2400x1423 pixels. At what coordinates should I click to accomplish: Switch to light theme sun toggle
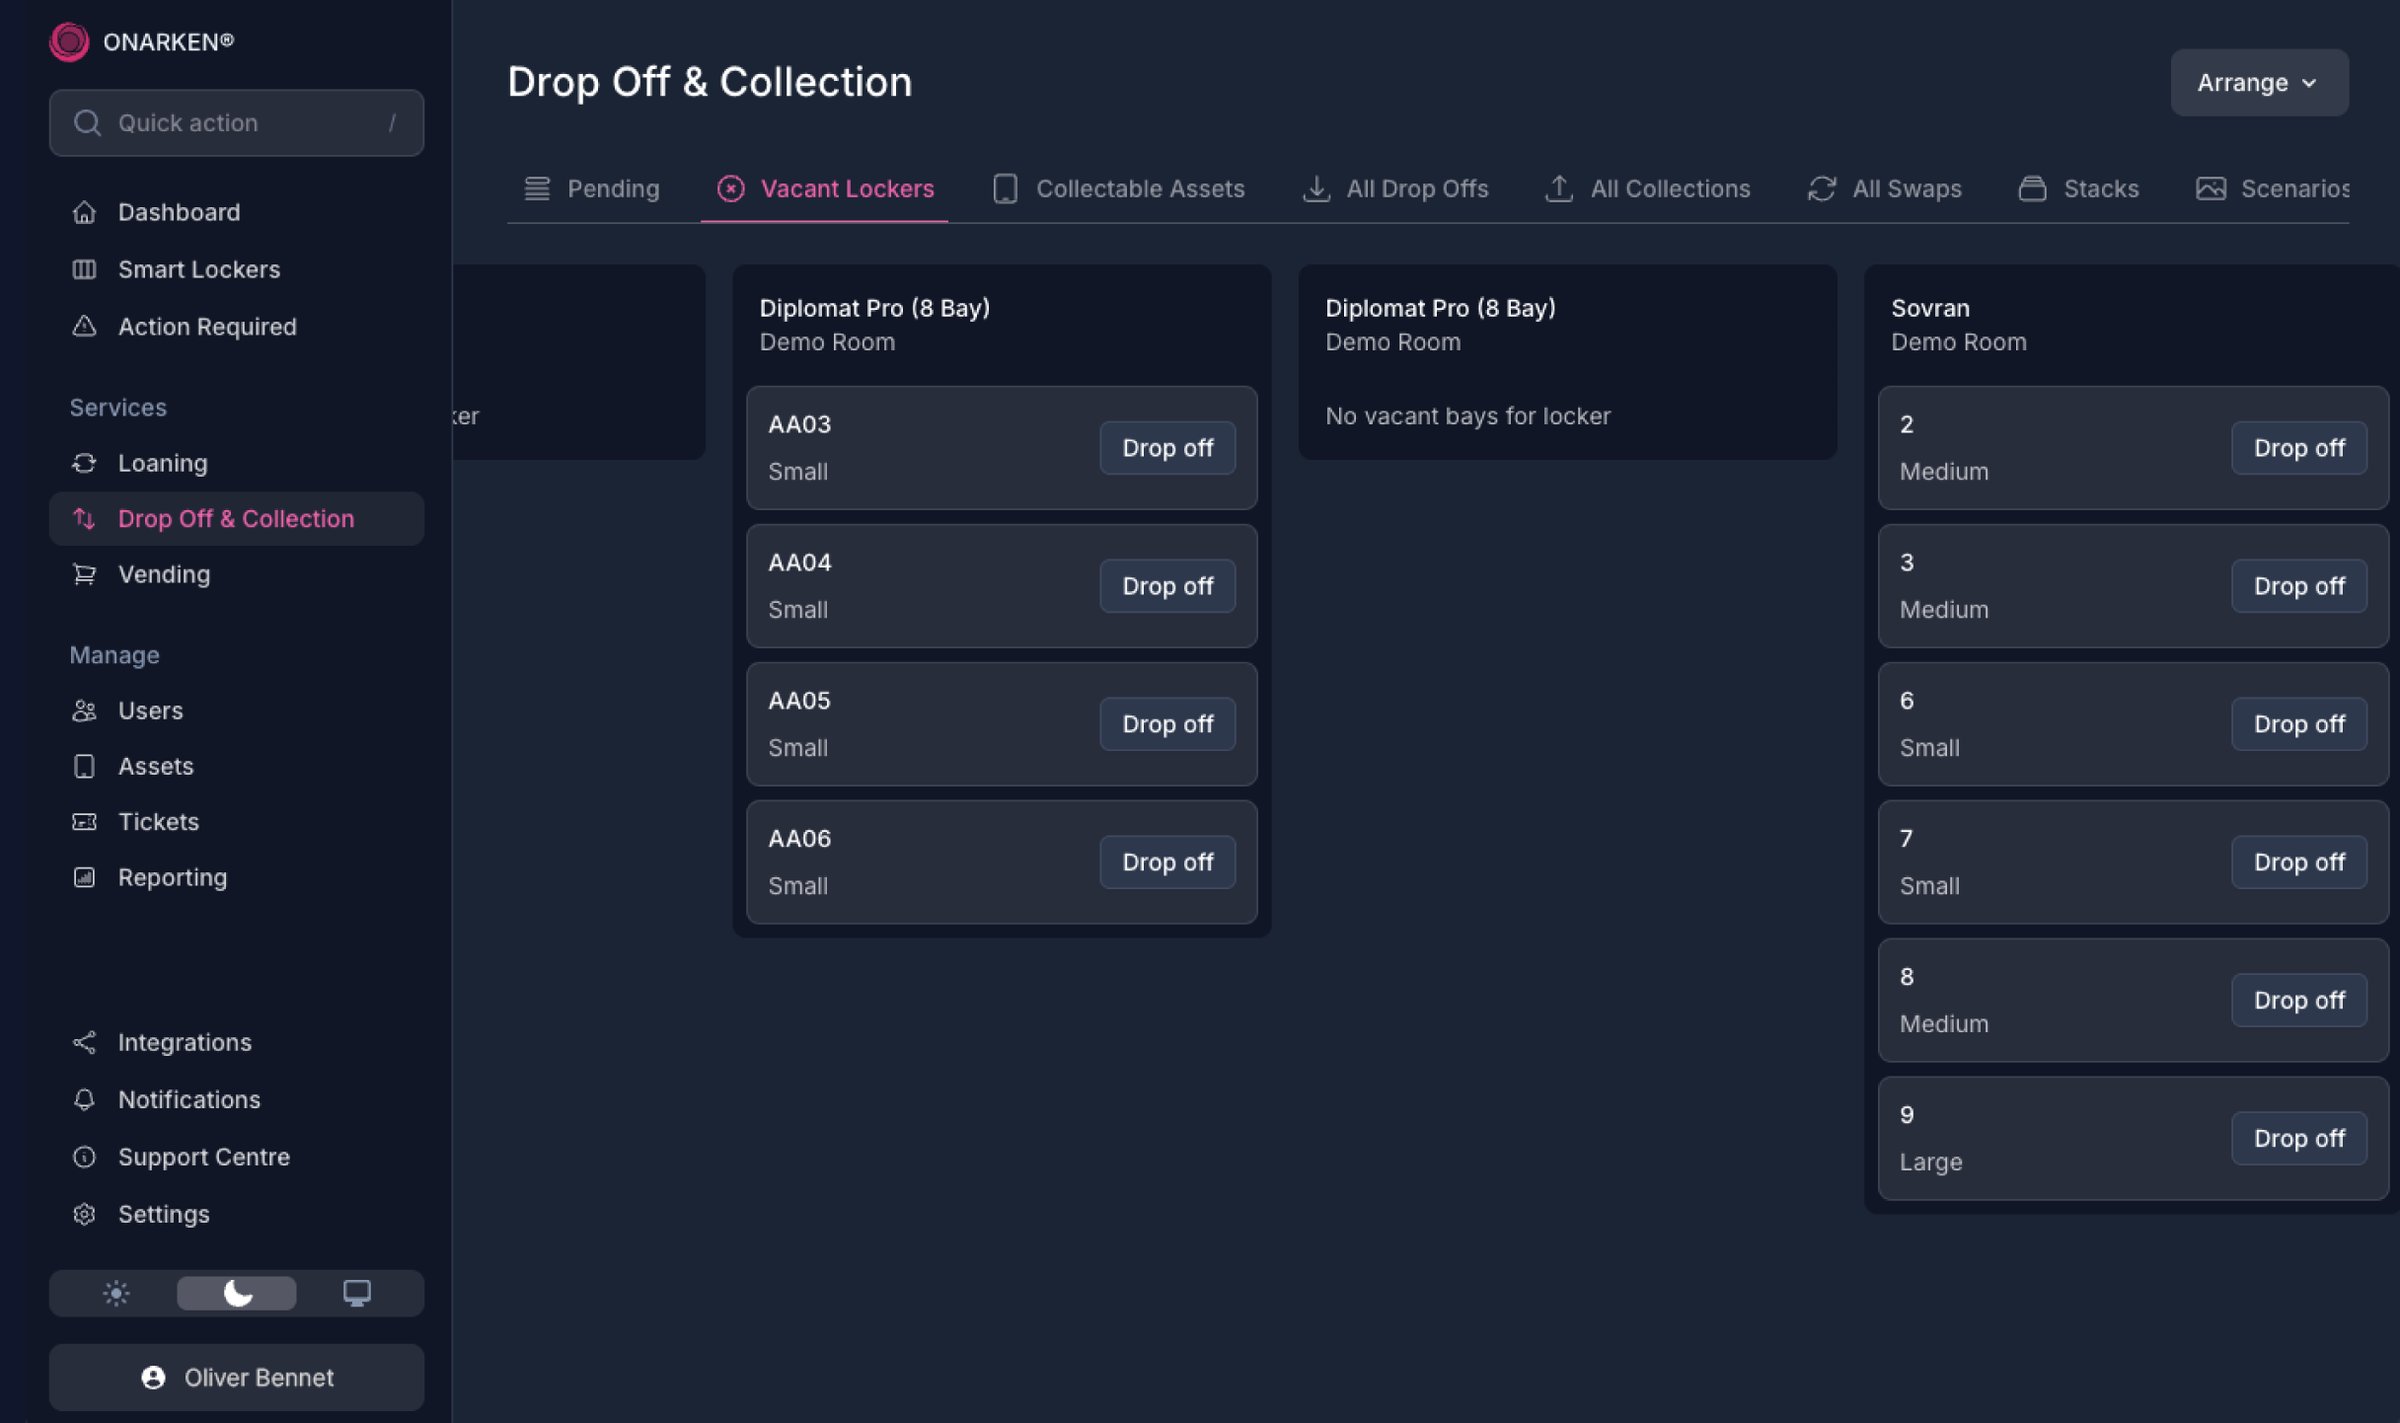click(x=116, y=1293)
